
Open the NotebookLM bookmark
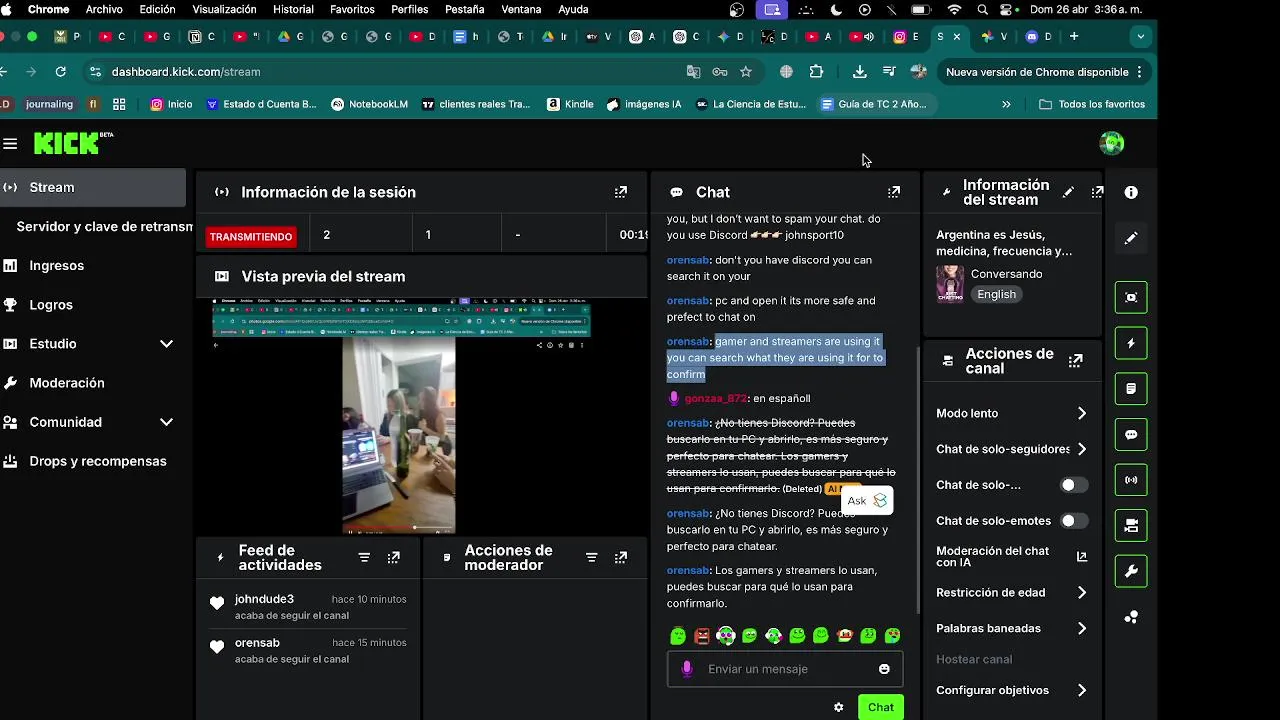coord(369,104)
